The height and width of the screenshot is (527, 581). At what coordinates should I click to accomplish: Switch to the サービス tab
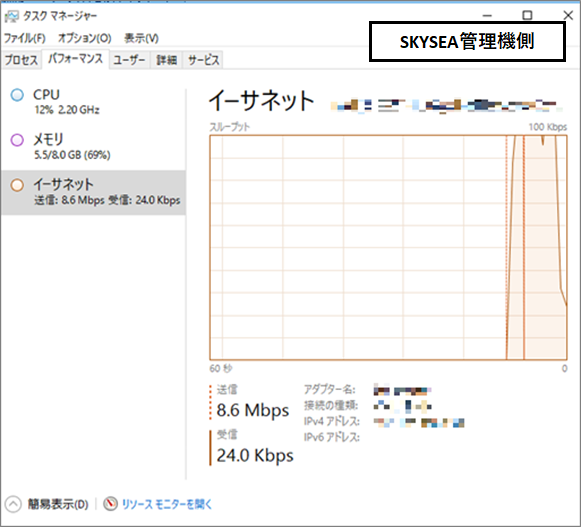click(203, 60)
